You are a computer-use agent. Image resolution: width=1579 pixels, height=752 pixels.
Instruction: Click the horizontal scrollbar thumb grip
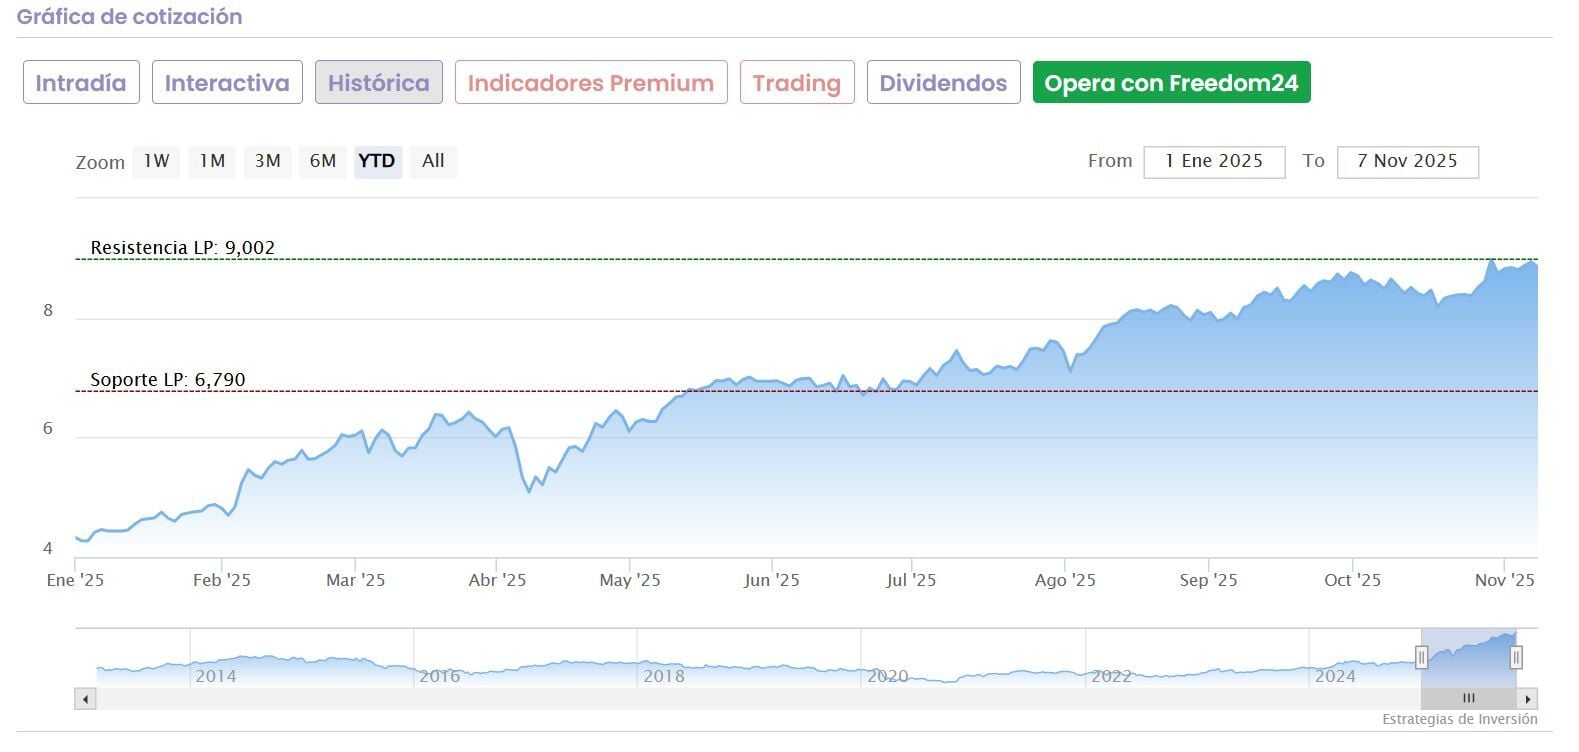coord(1468,699)
